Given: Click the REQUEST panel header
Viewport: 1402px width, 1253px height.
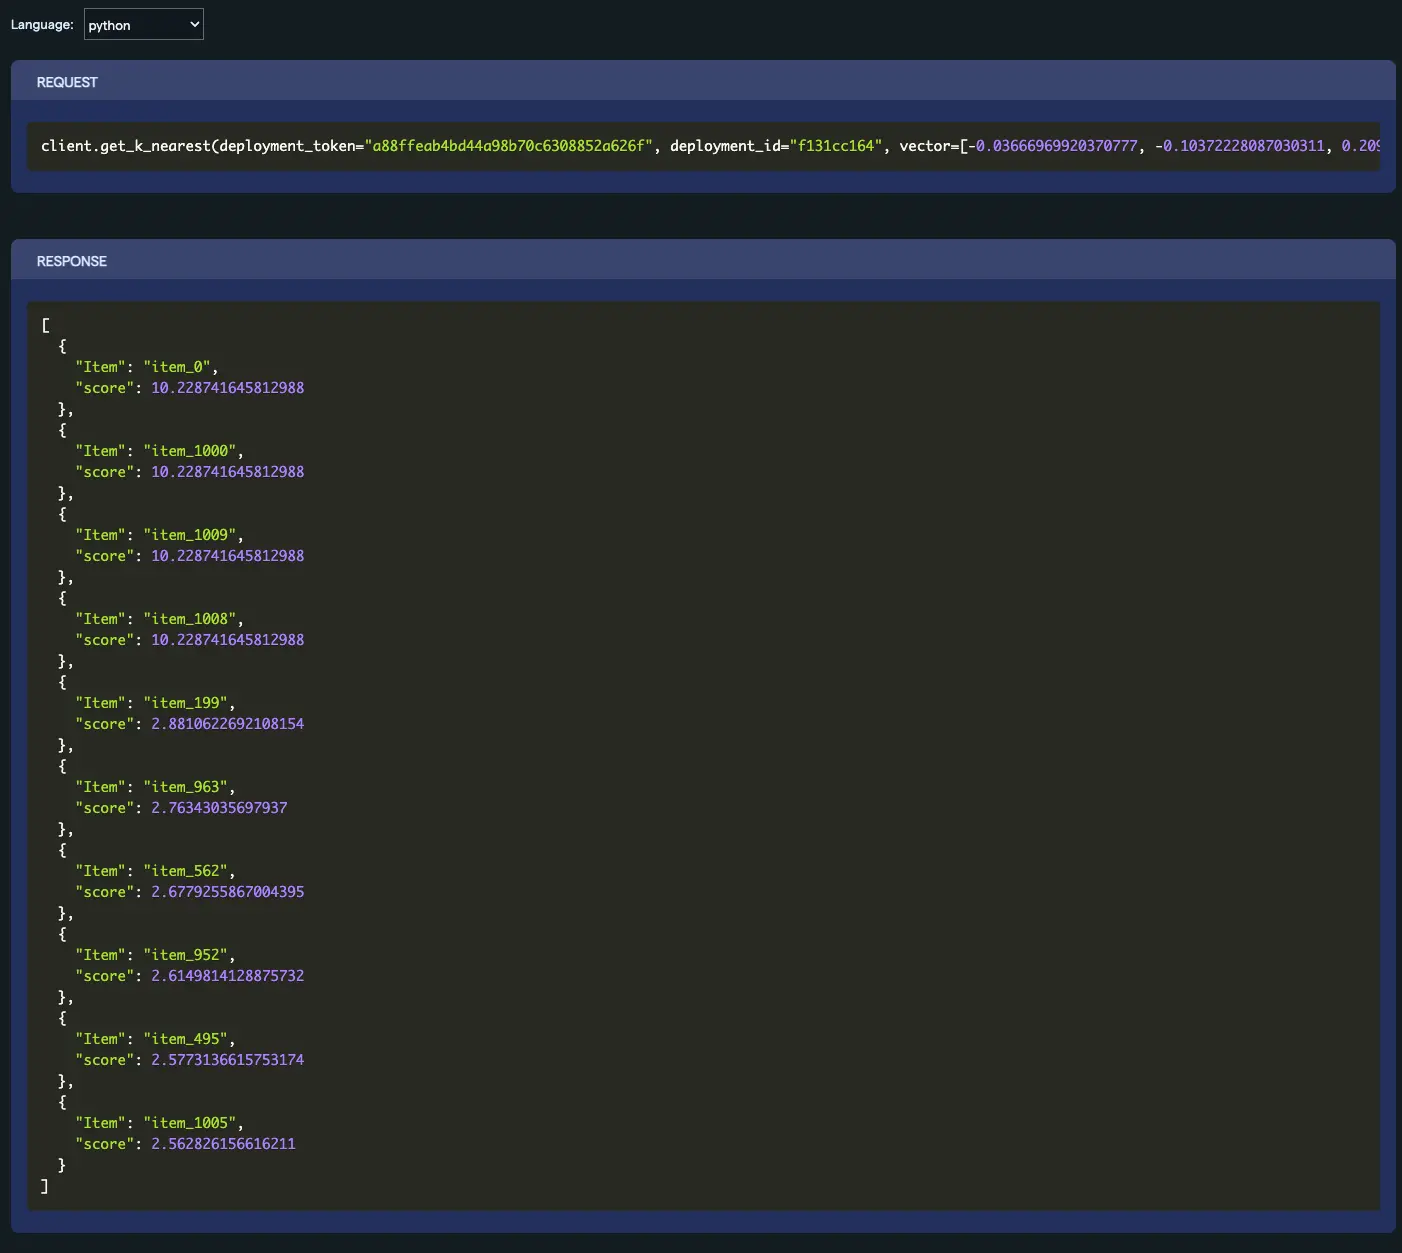Looking at the screenshot, I should coord(67,82).
